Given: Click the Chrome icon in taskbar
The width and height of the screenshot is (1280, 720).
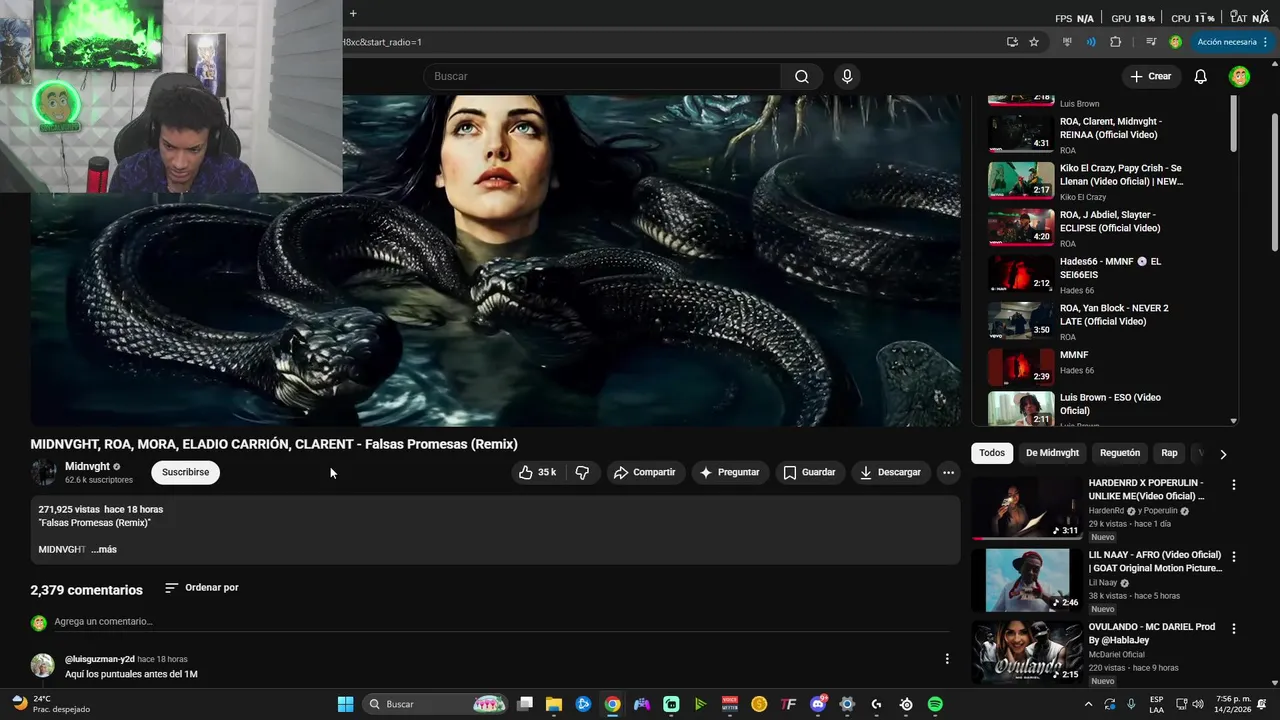Looking at the screenshot, I should 612,704.
